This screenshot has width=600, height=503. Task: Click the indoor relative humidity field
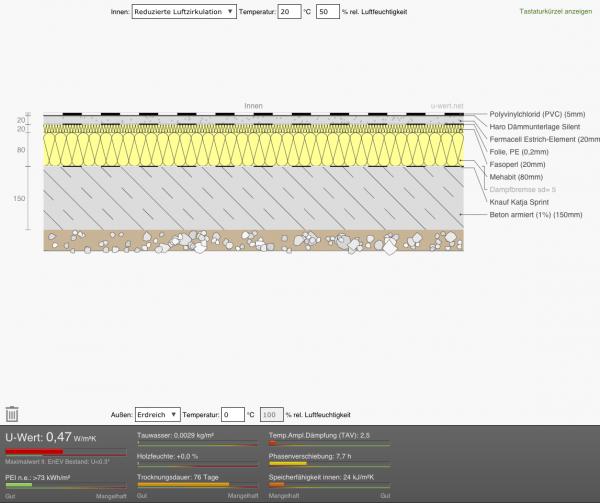point(327,12)
